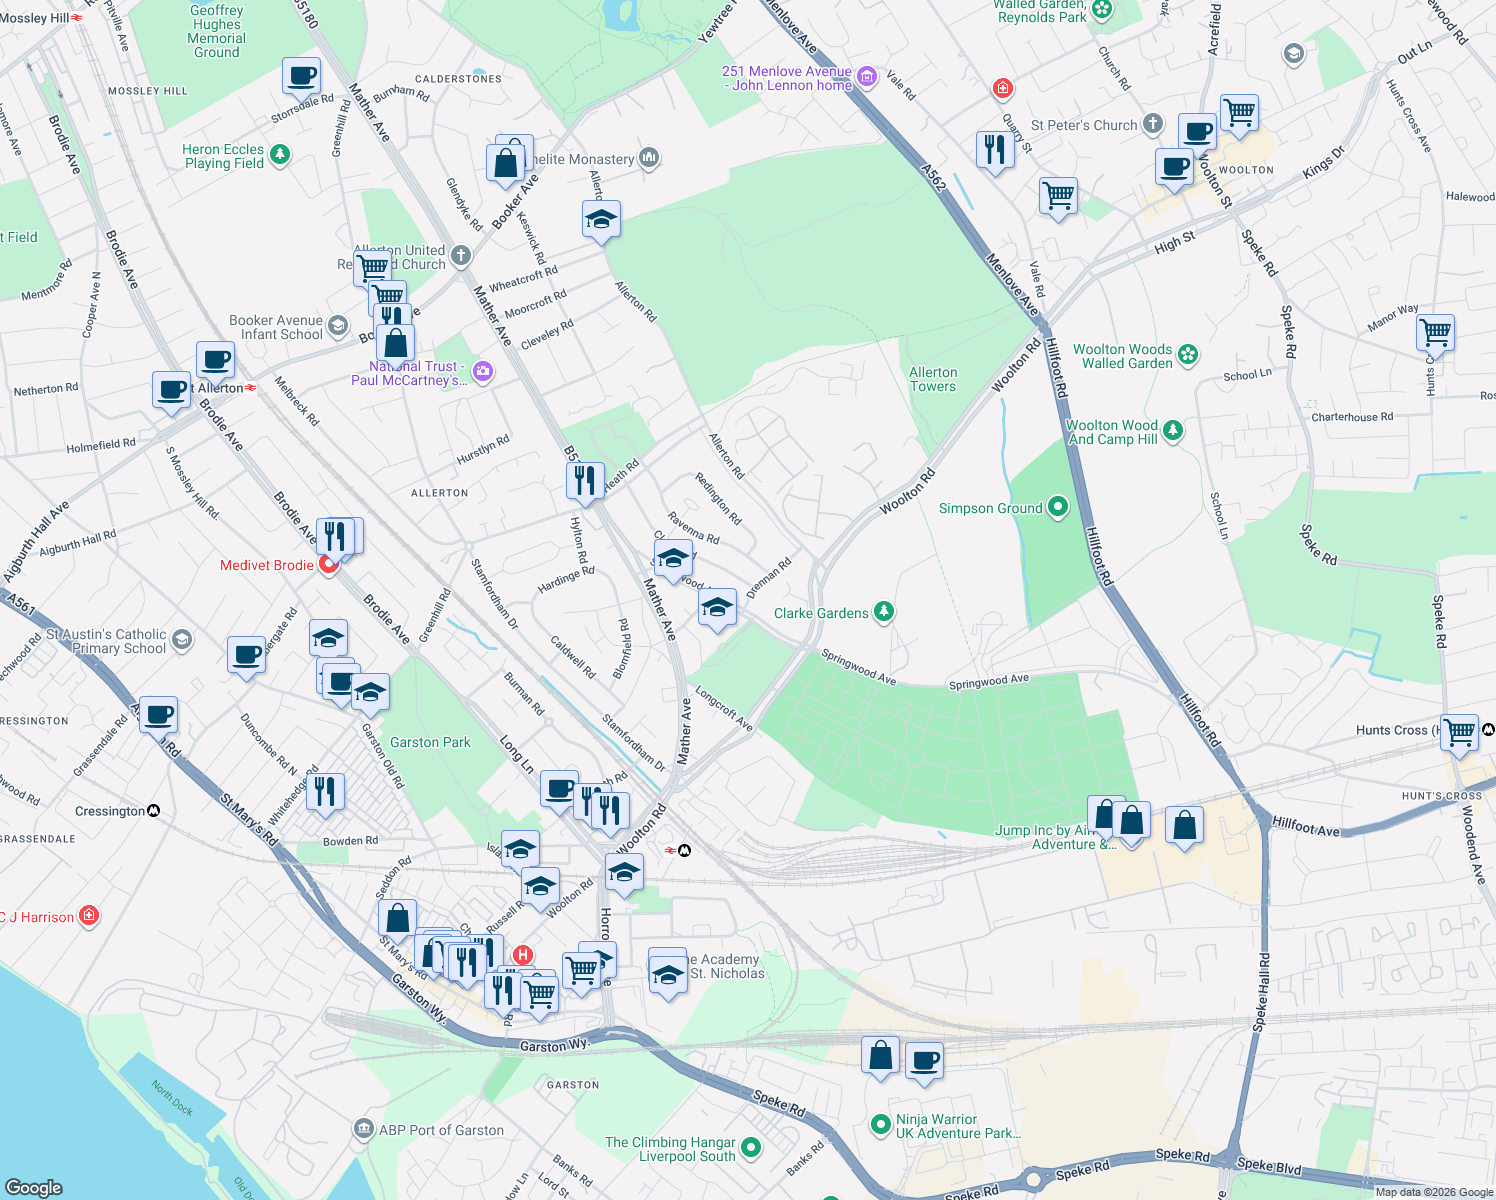This screenshot has height=1200, width=1496.
Task: Select the shopping cart marker in Woolton village
Action: click(1239, 113)
